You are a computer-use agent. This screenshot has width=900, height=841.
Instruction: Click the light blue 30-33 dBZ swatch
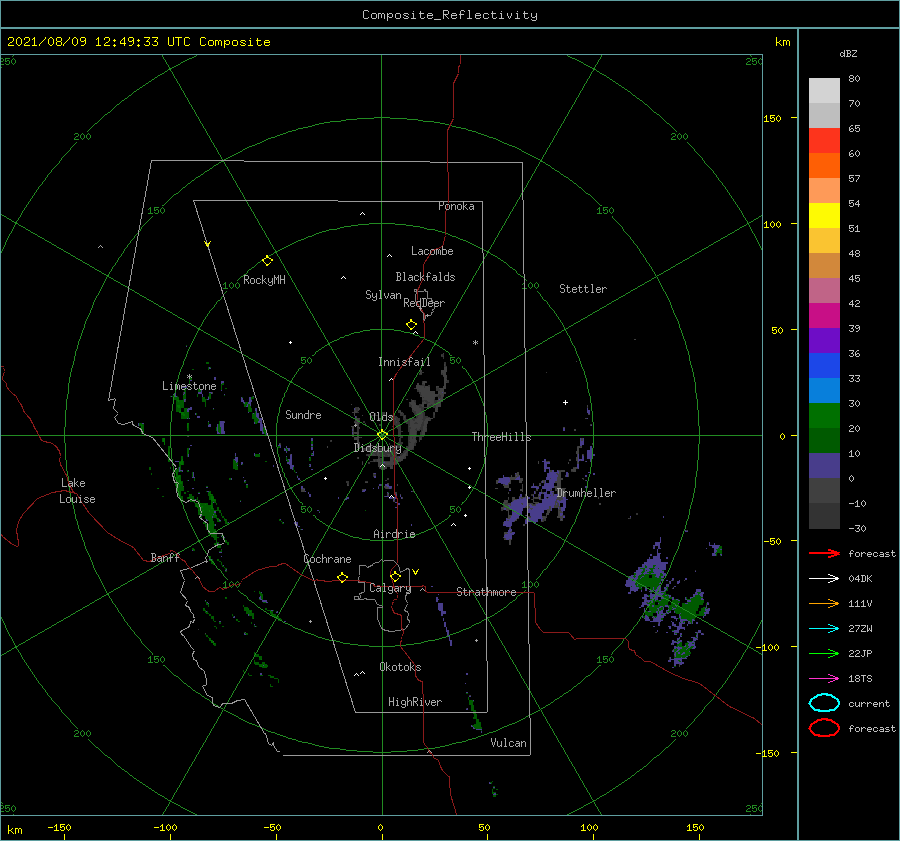pyautogui.click(x=824, y=391)
